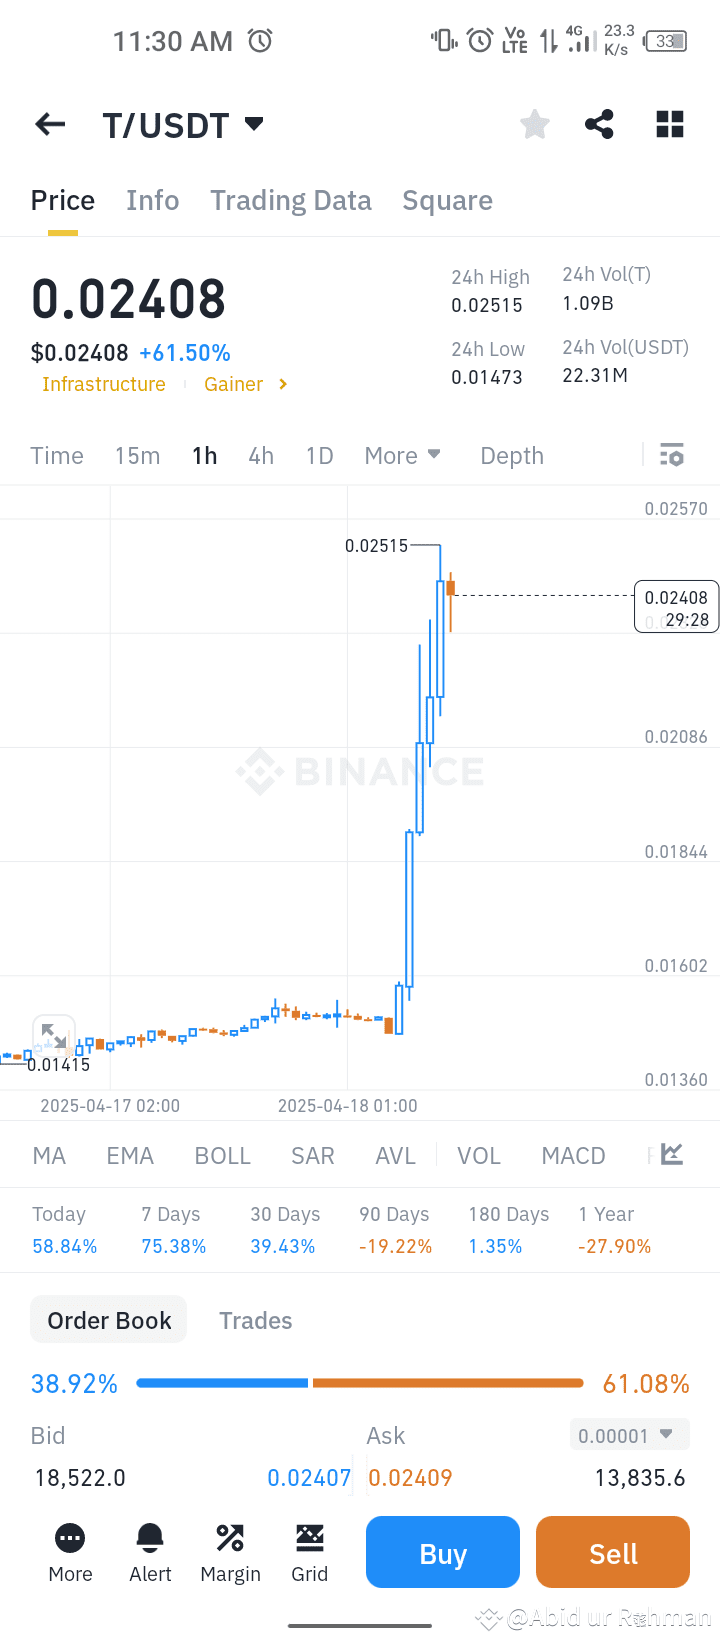
Task: Expand the More timeframes dropdown
Action: point(403,455)
